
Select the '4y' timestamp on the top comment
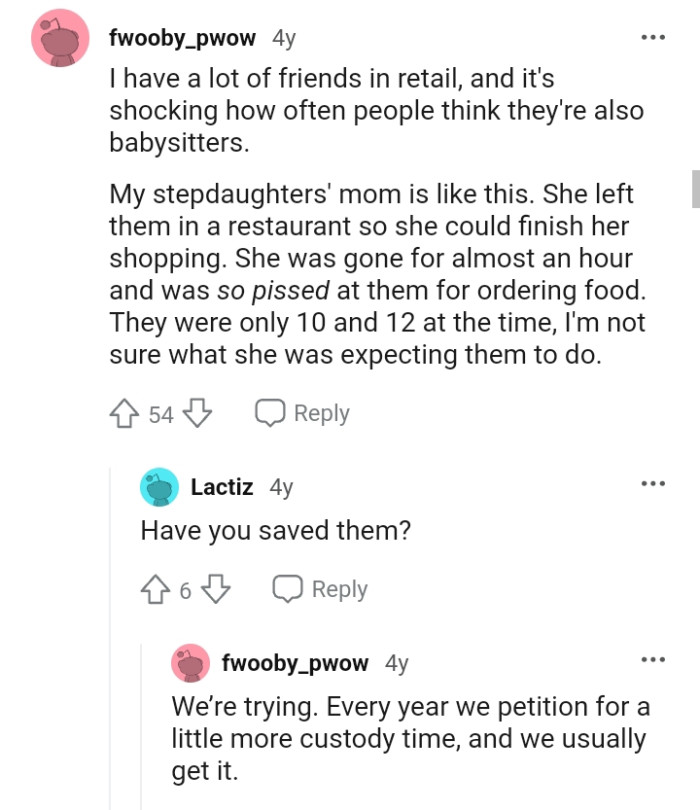pyautogui.click(x=284, y=37)
